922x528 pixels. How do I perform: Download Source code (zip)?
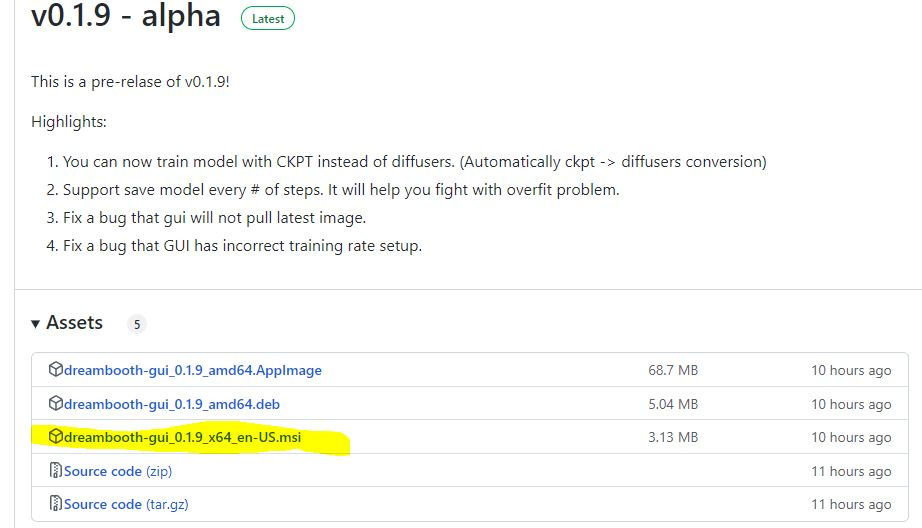pos(118,472)
